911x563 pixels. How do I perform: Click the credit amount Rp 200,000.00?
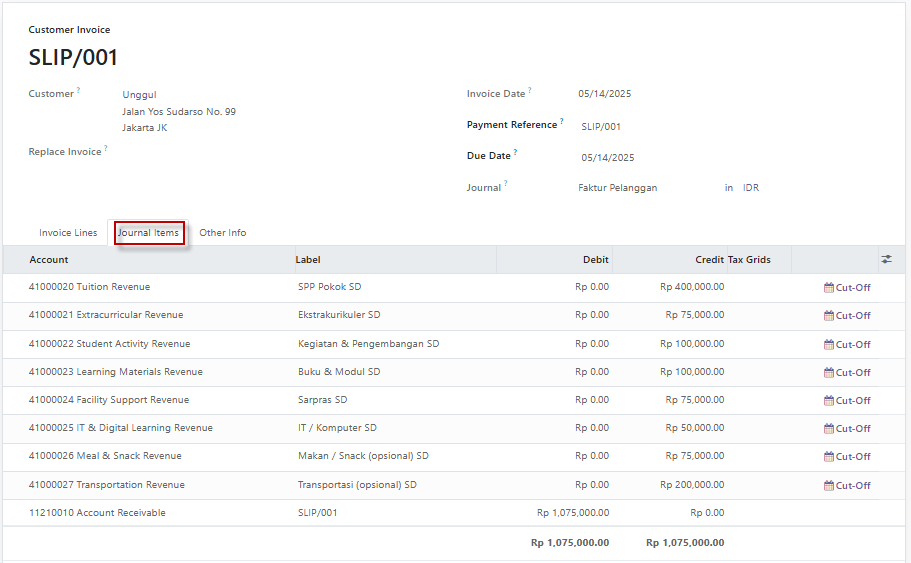pyautogui.click(x=692, y=485)
